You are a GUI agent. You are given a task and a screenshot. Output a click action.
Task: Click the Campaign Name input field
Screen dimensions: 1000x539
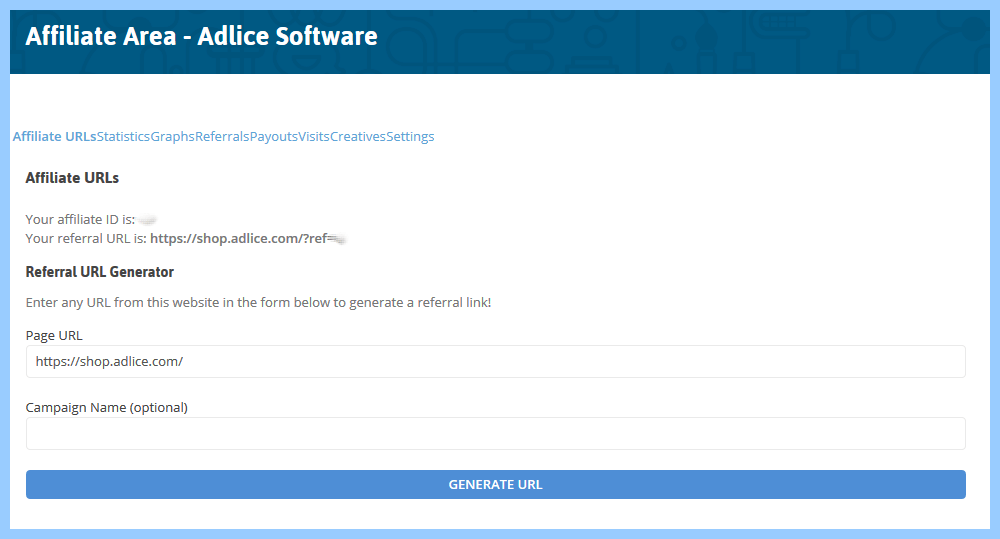[x=495, y=434]
